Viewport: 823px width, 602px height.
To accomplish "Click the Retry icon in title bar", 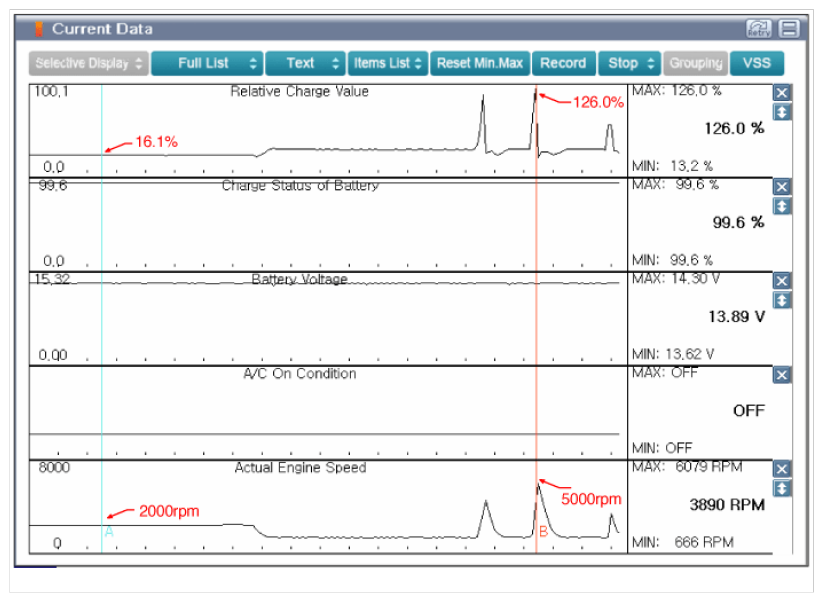I will point(757,29).
